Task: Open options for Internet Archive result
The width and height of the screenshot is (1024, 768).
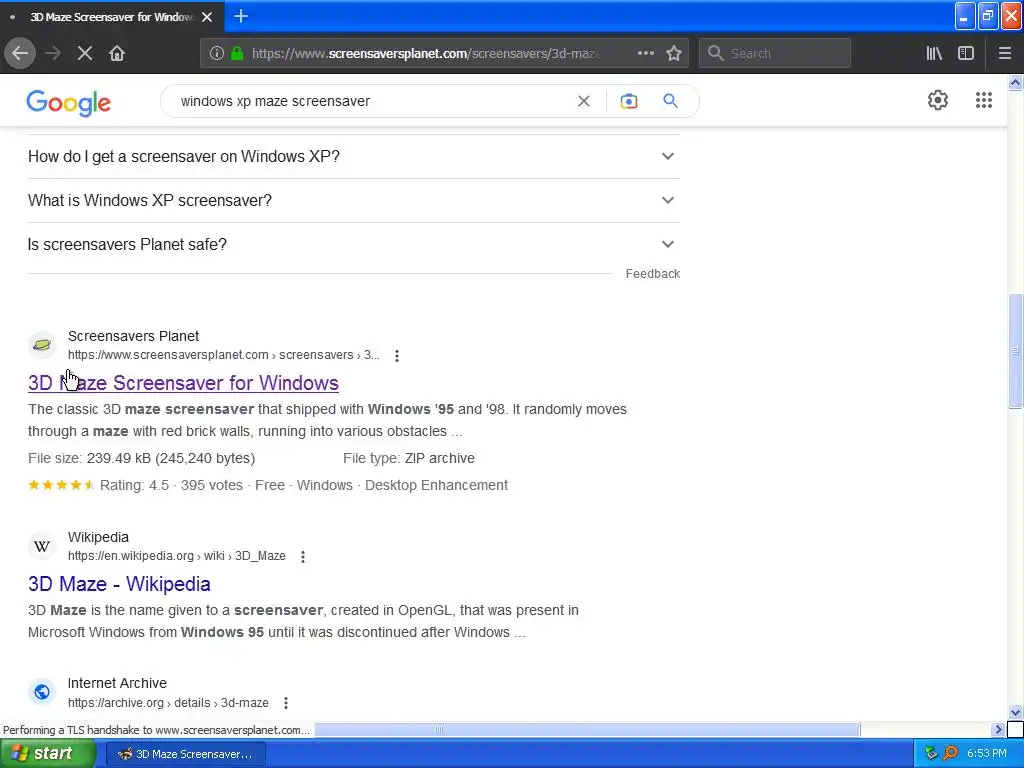Action: point(285,703)
